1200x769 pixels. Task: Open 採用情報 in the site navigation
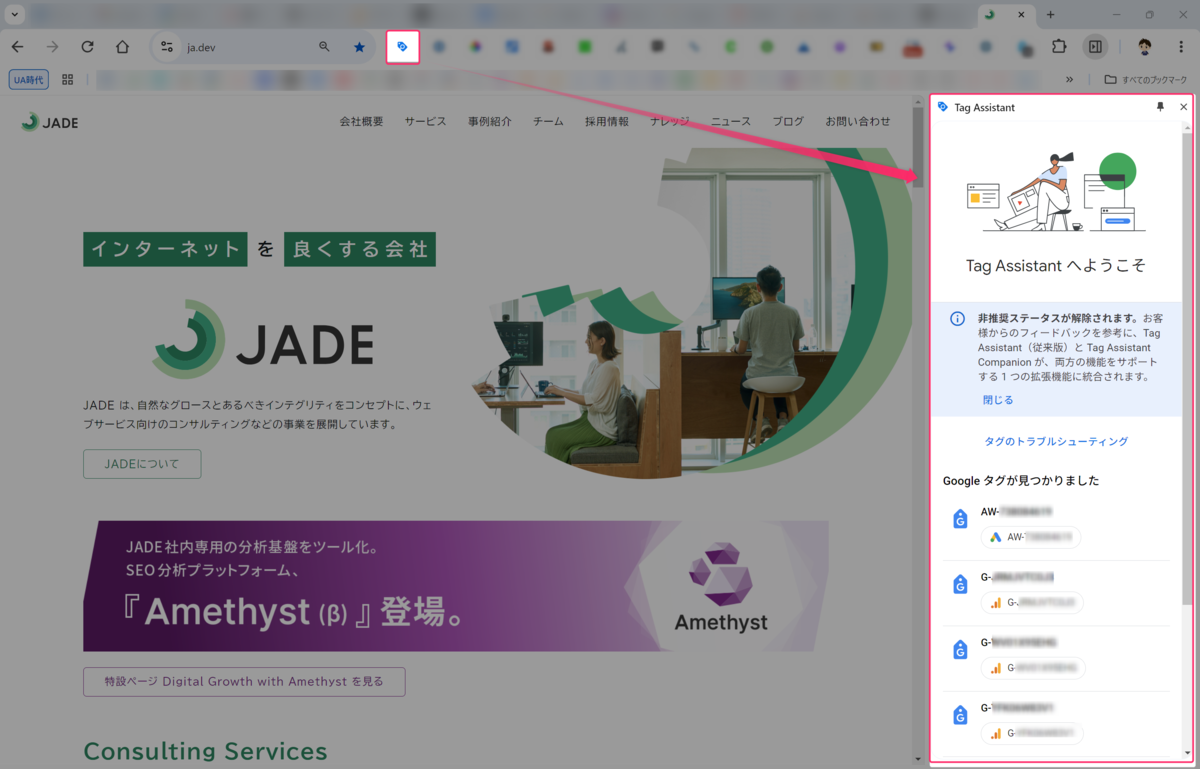coord(607,121)
